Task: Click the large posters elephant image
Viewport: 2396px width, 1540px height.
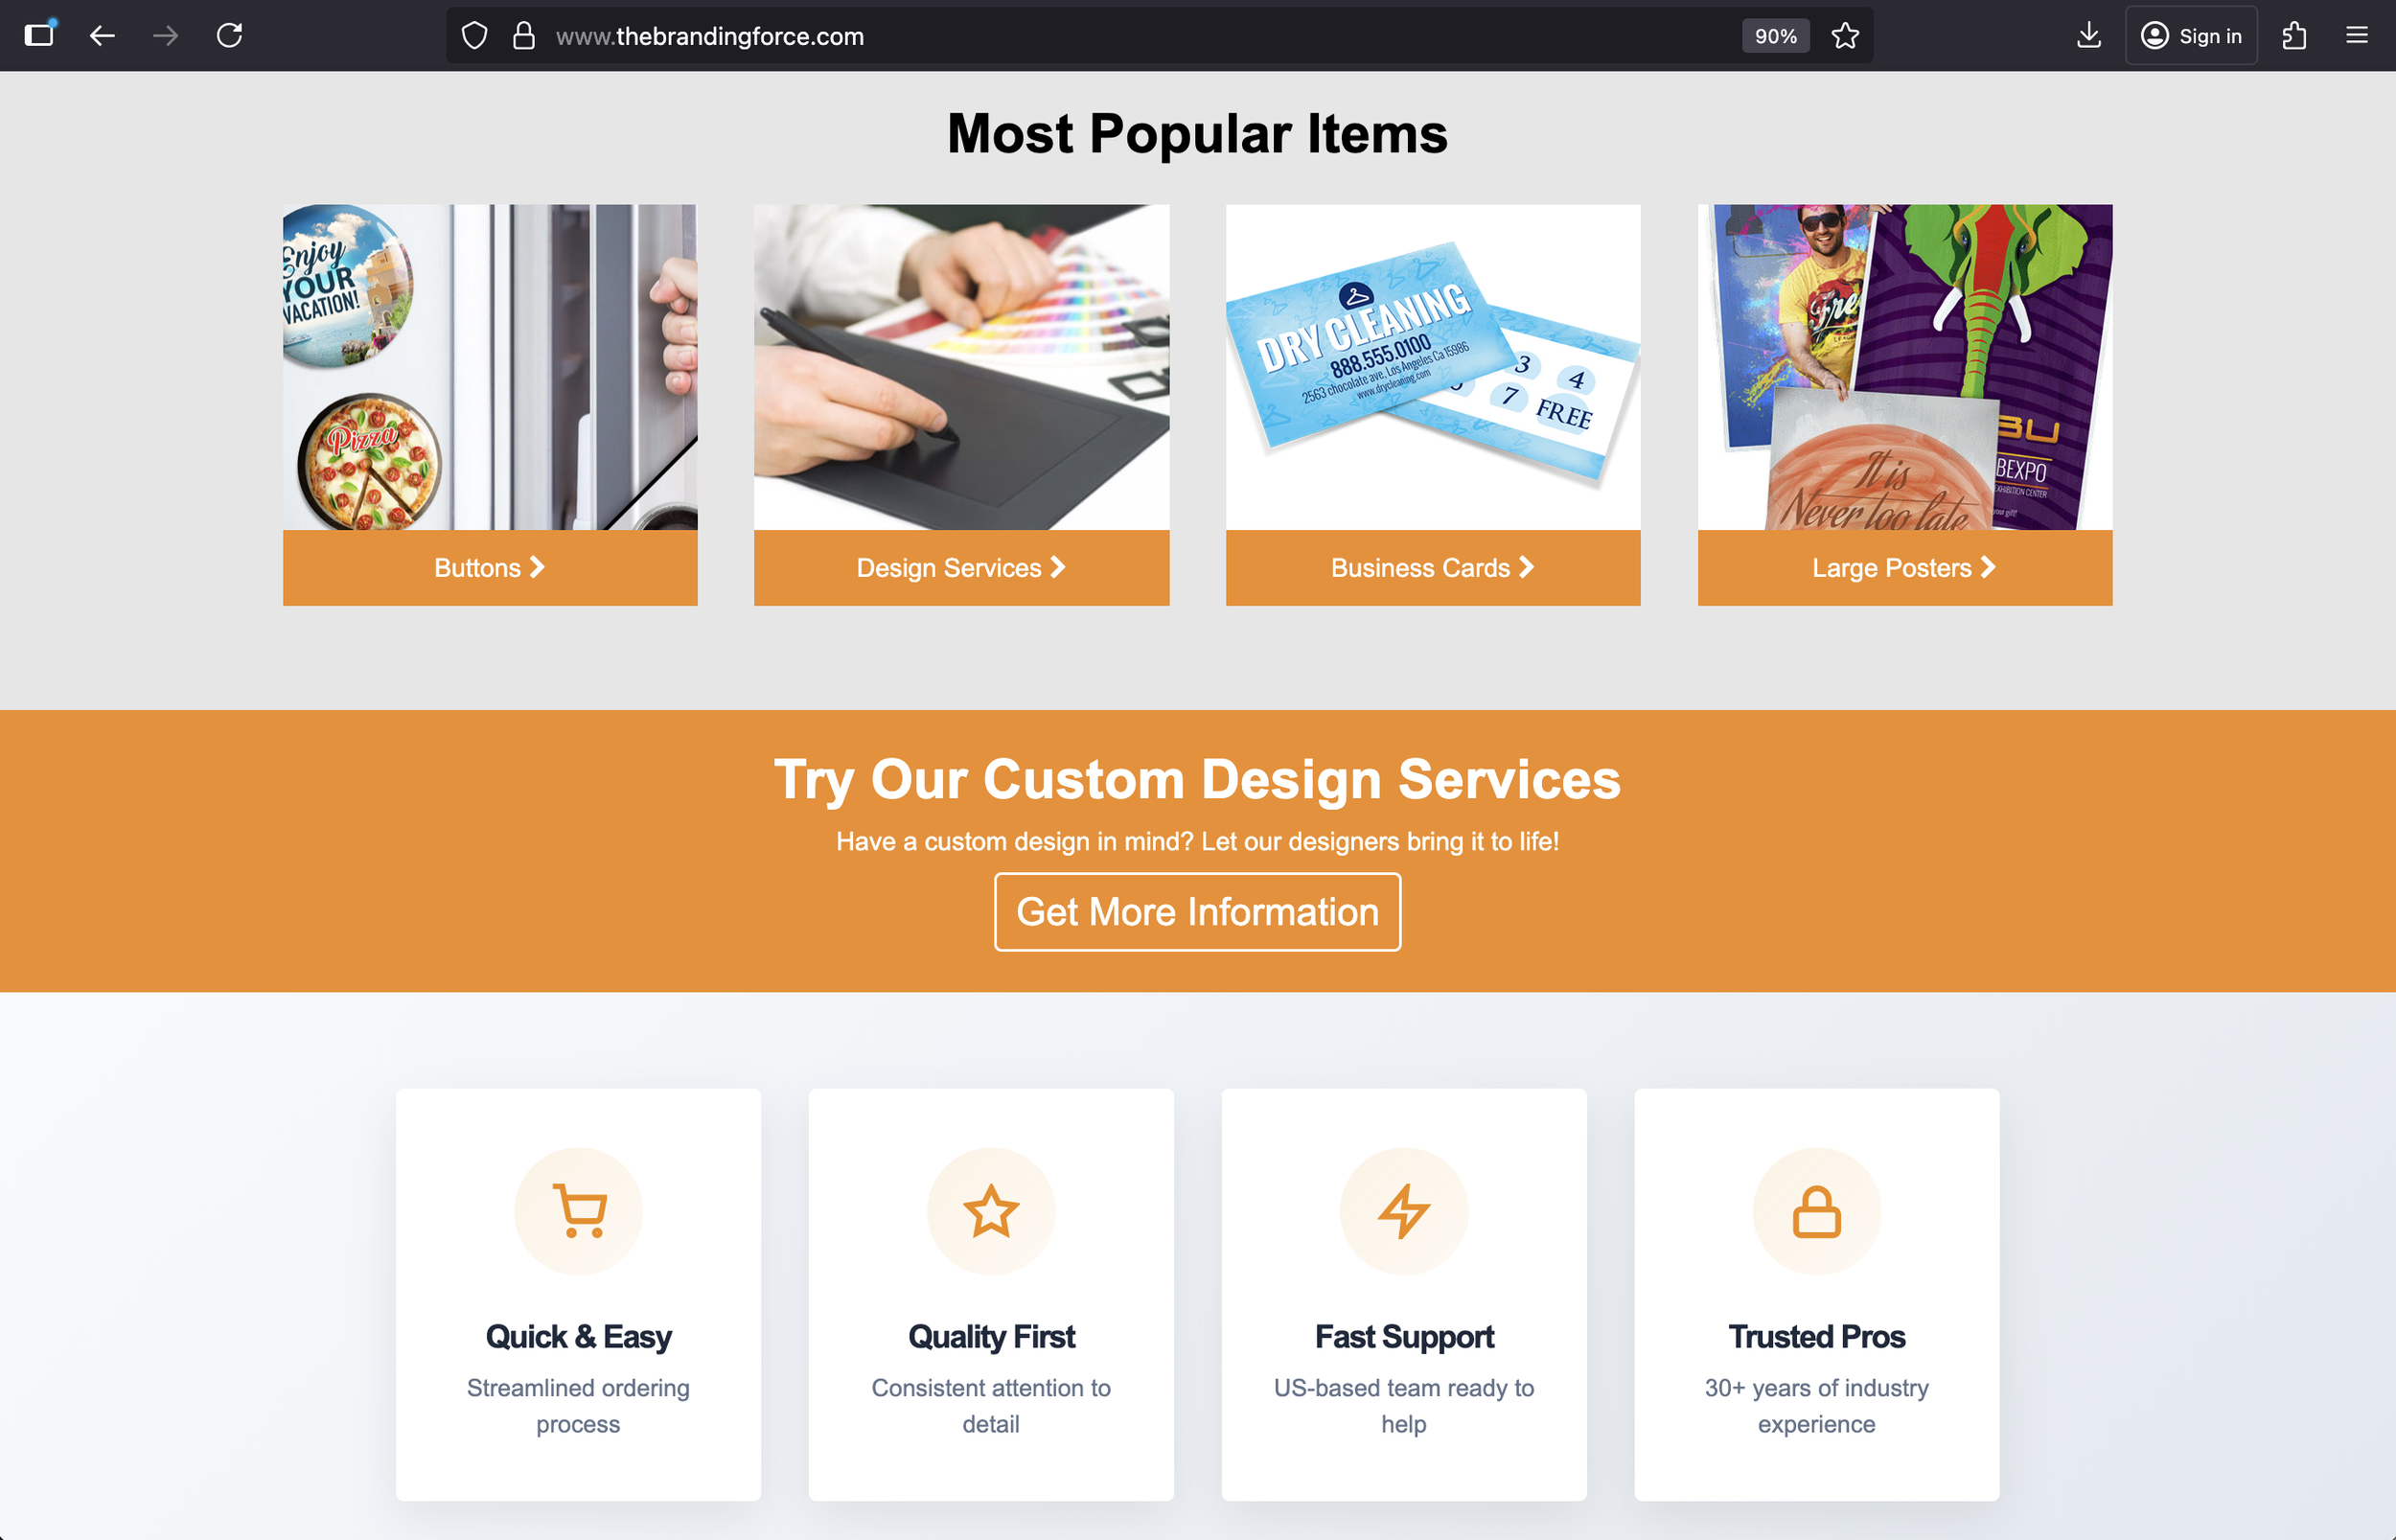Action: 1905,367
